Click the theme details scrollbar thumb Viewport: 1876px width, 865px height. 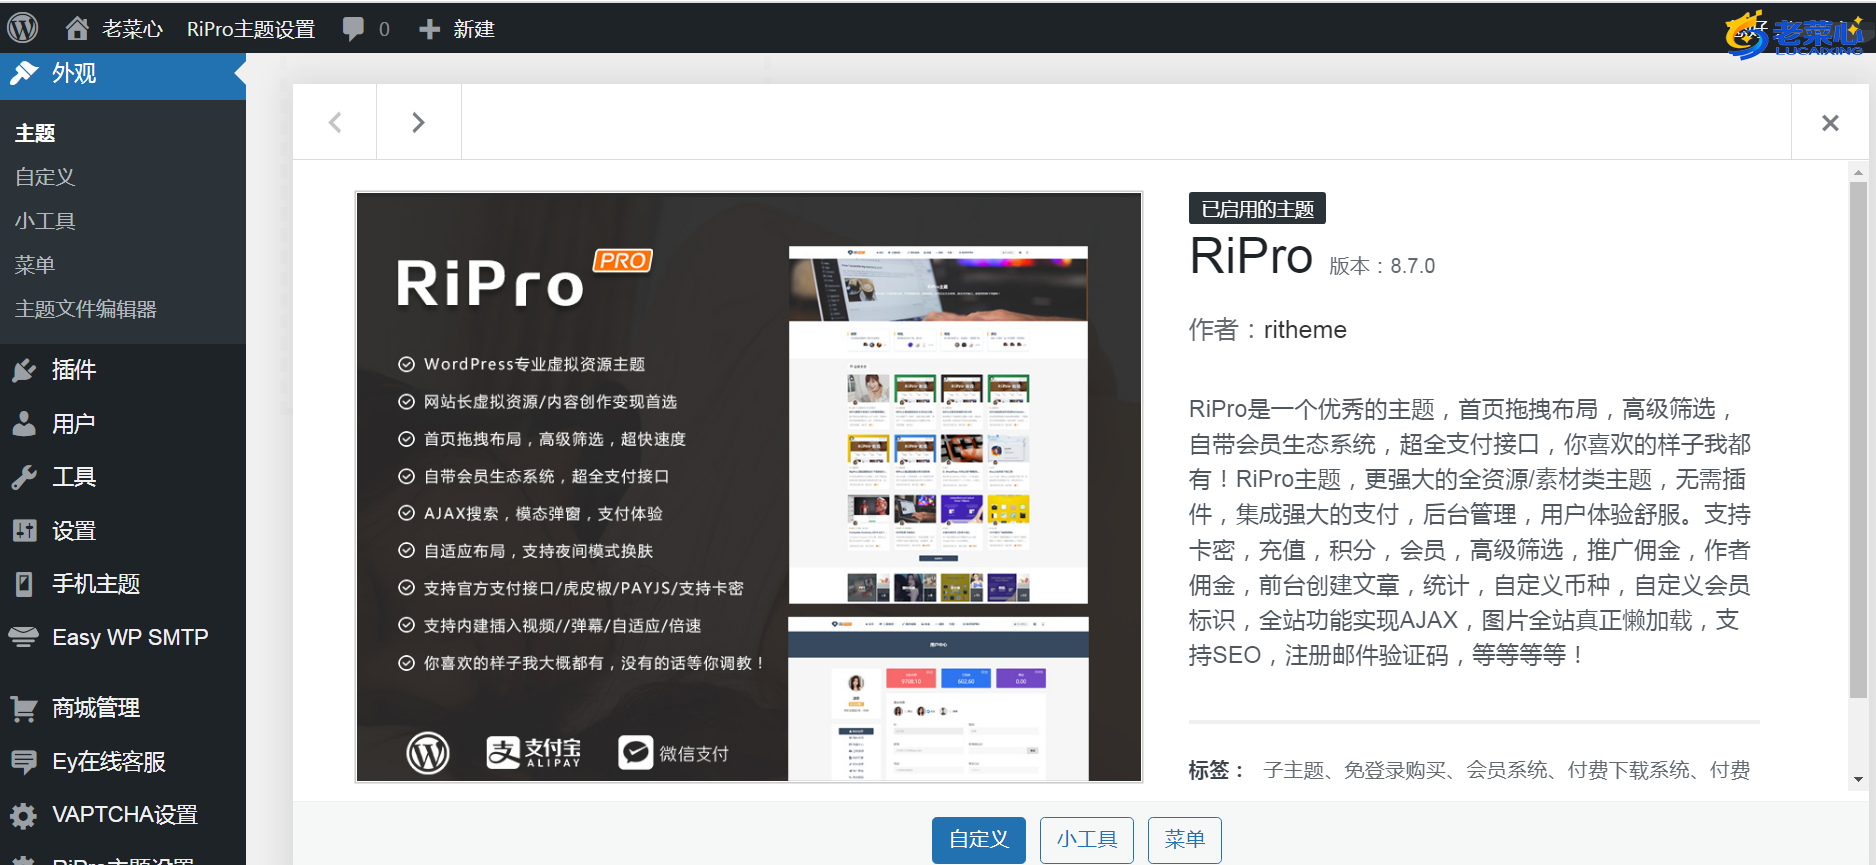[x=1858, y=440]
